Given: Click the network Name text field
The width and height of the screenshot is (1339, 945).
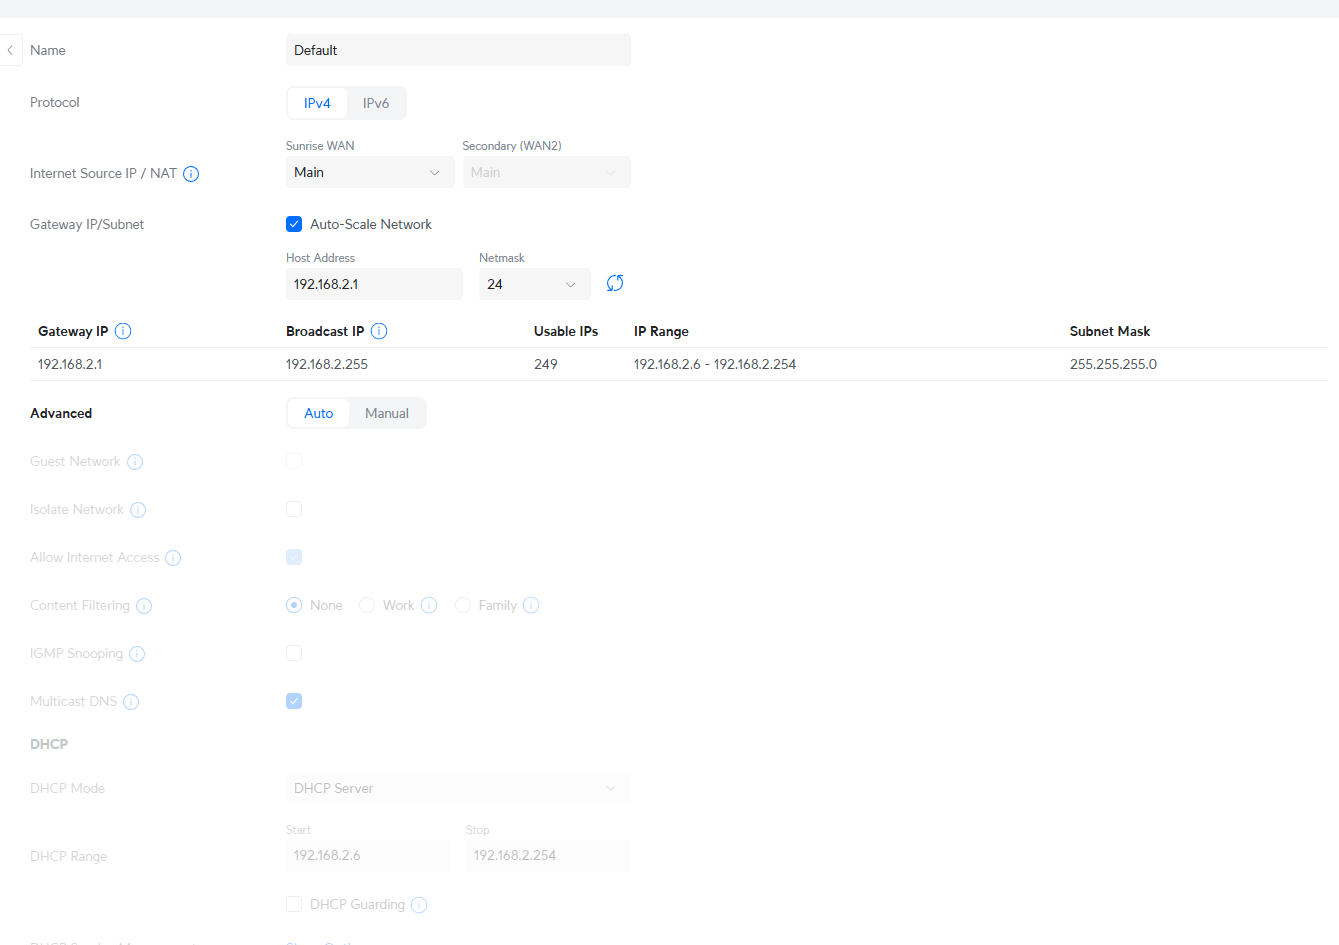Looking at the screenshot, I should point(457,50).
